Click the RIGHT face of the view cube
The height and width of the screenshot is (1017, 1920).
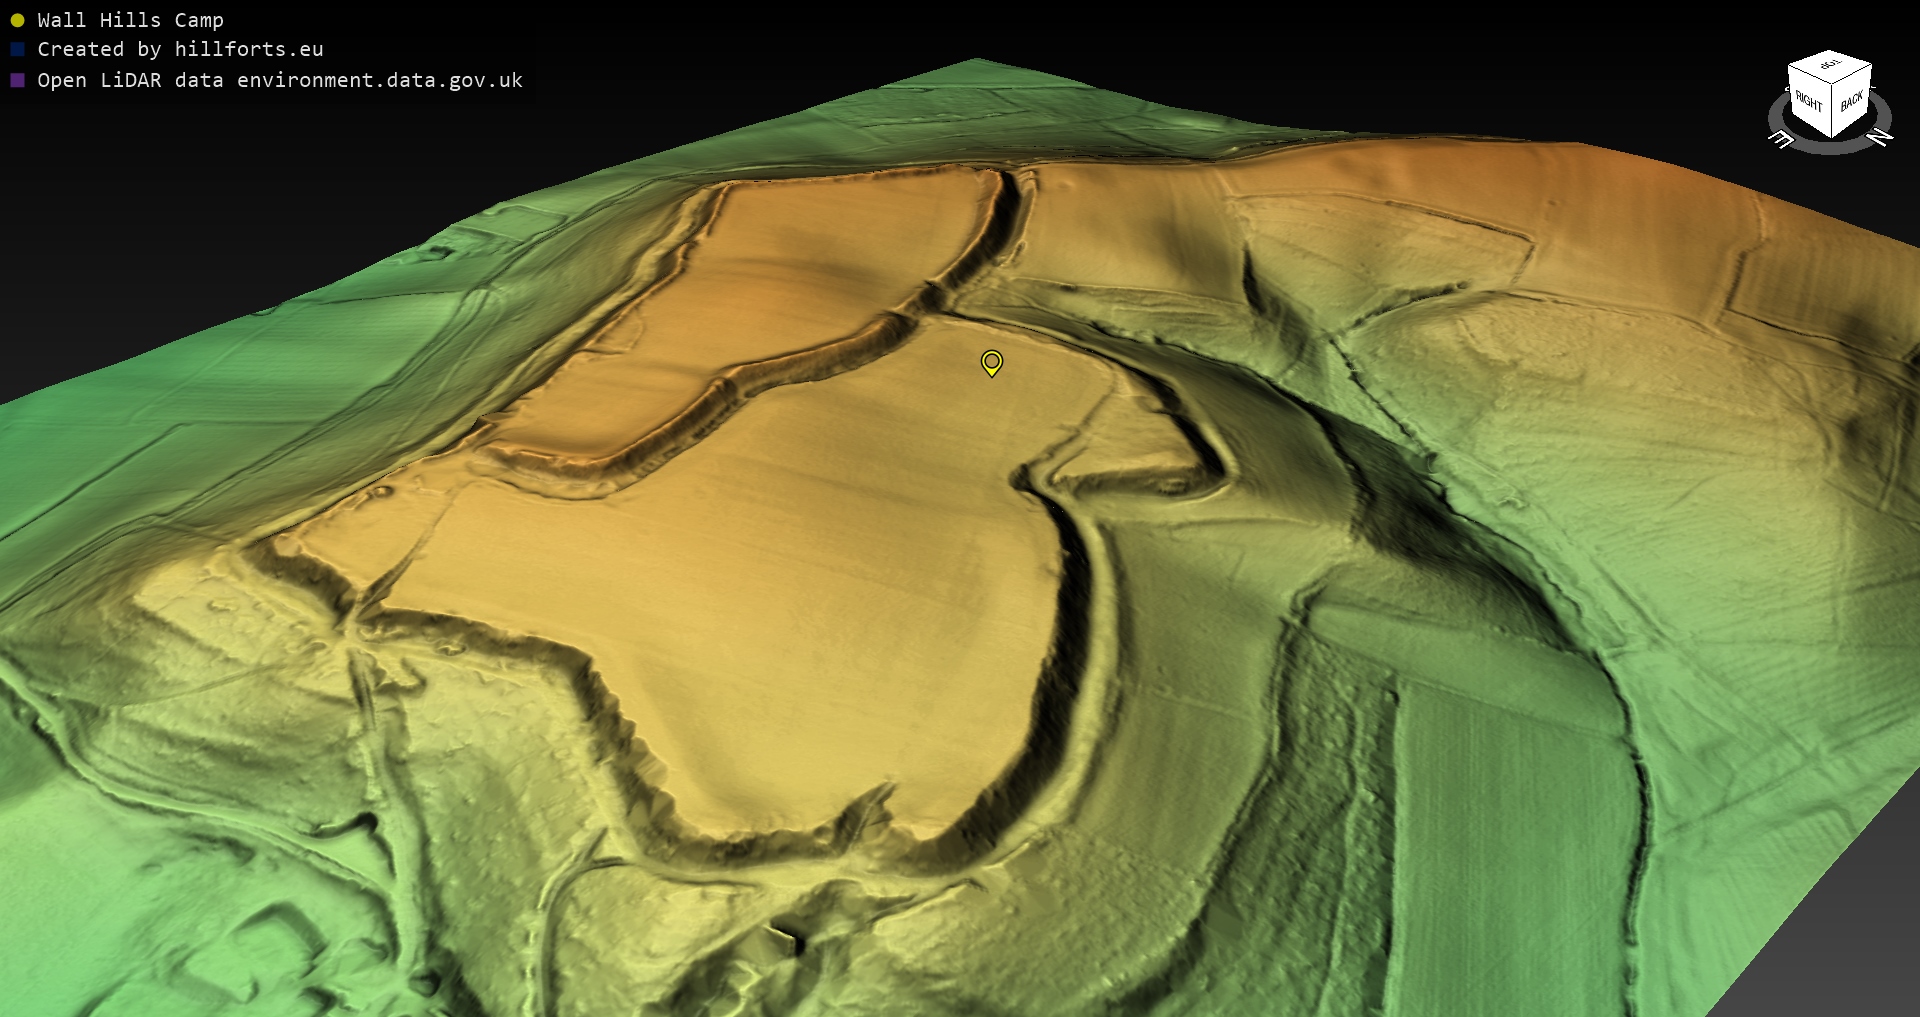1808,102
